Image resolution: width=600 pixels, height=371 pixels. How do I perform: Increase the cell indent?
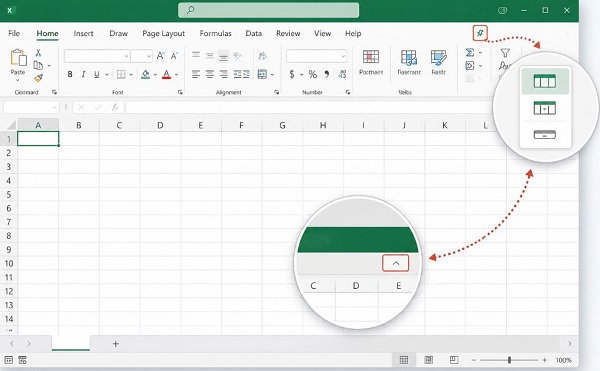pos(246,74)
